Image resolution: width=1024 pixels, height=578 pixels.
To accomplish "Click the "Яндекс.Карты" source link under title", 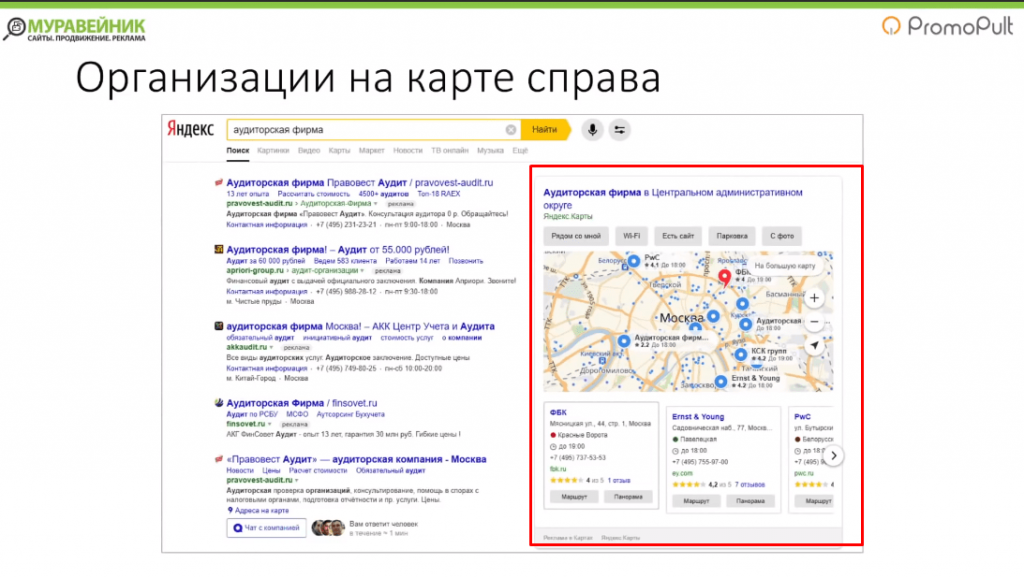I will pos(568,216).
